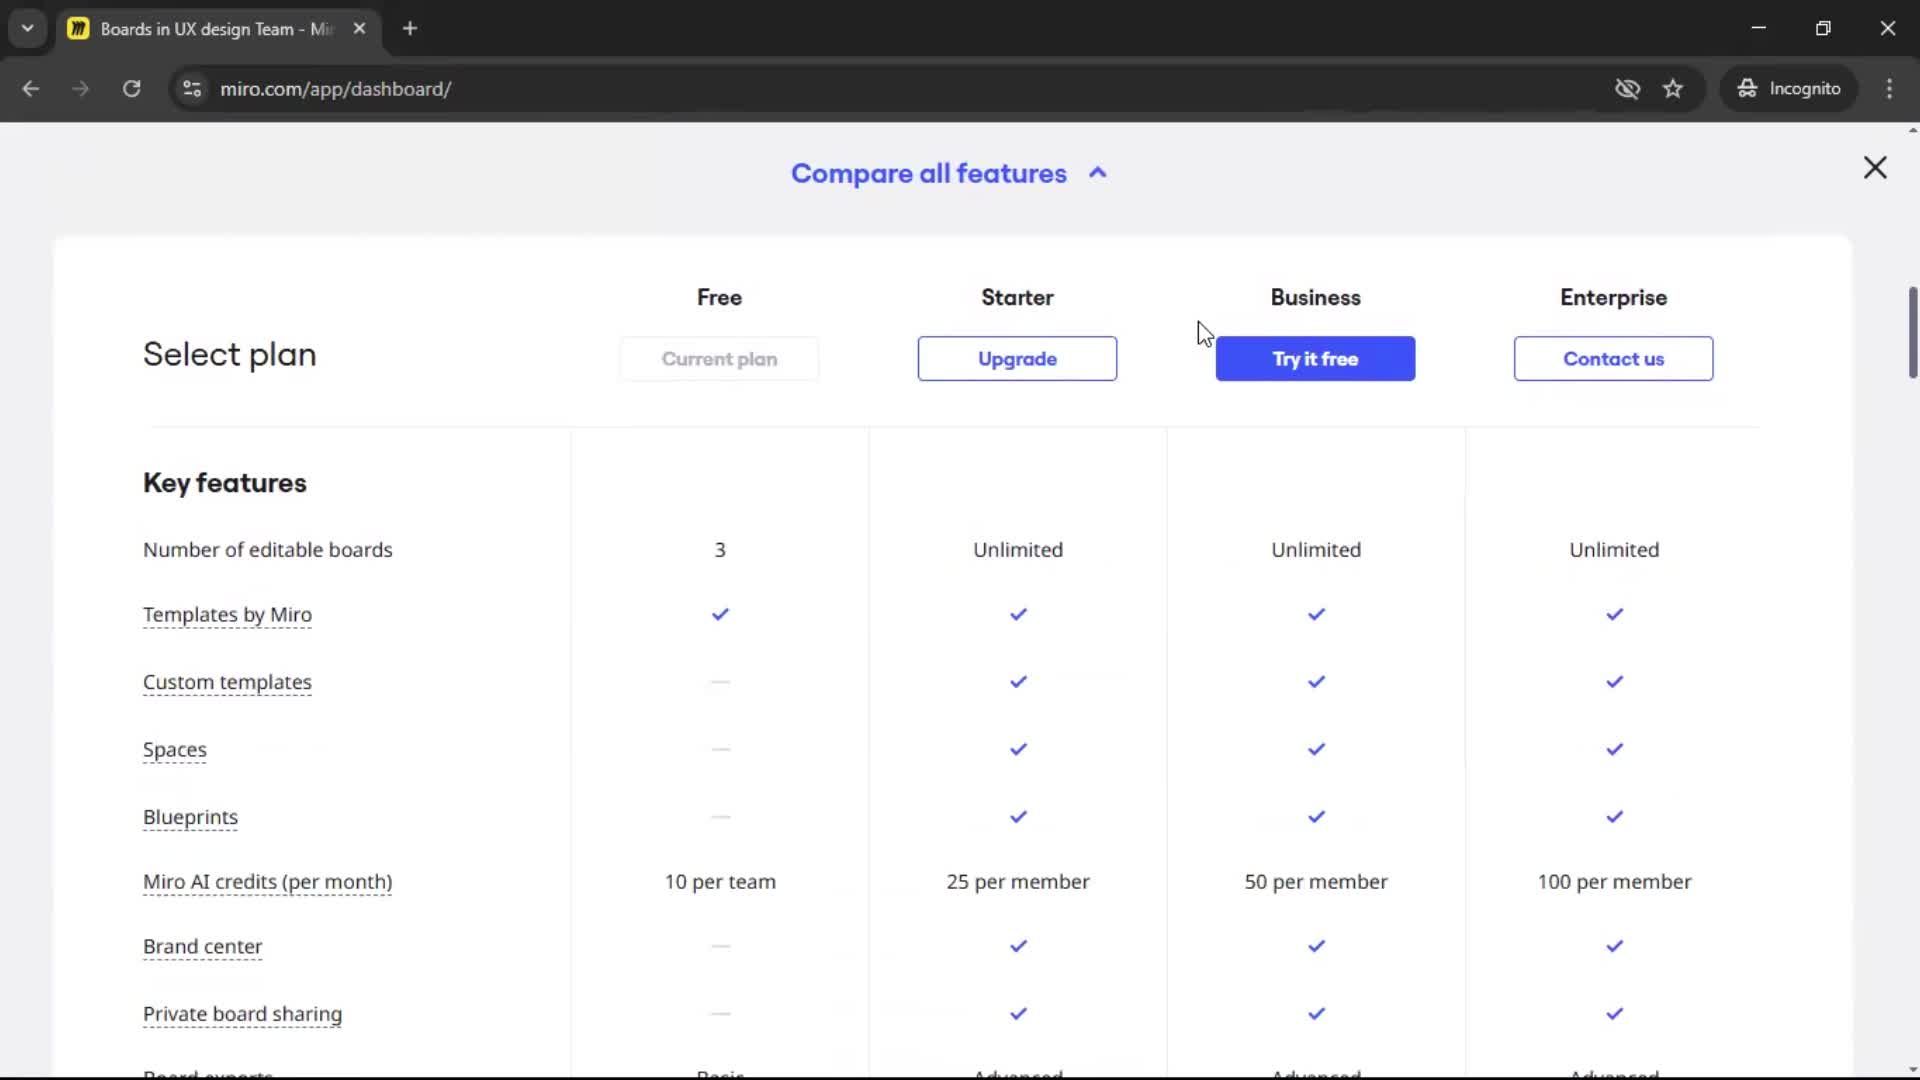Click the Business checkmark for Private board sharing
This screenshot has width=1920, height=1080.
[x=1316, y=1014]
